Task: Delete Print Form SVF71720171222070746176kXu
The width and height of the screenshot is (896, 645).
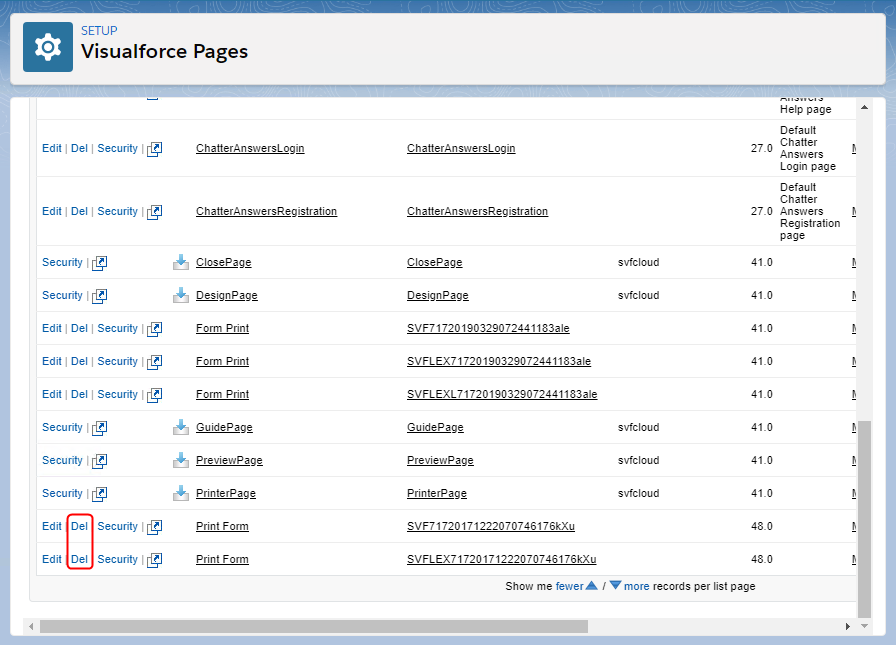Action: coord(79,526)
